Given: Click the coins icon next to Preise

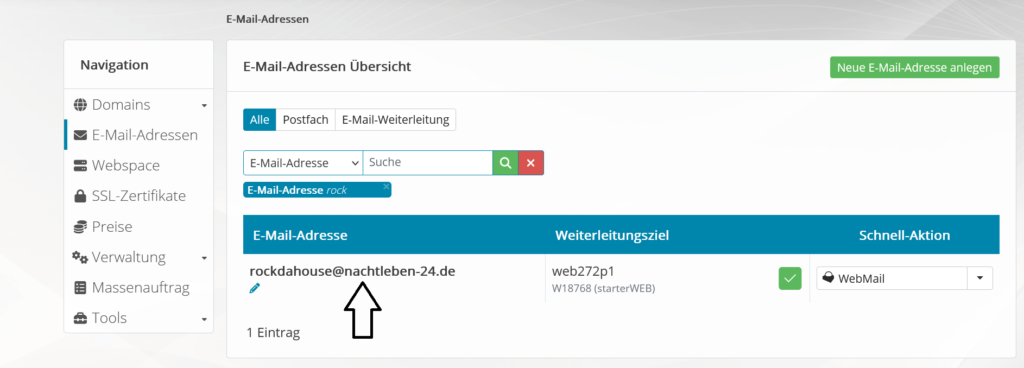Looking at the screenshot, I should (x=80, y=226).
